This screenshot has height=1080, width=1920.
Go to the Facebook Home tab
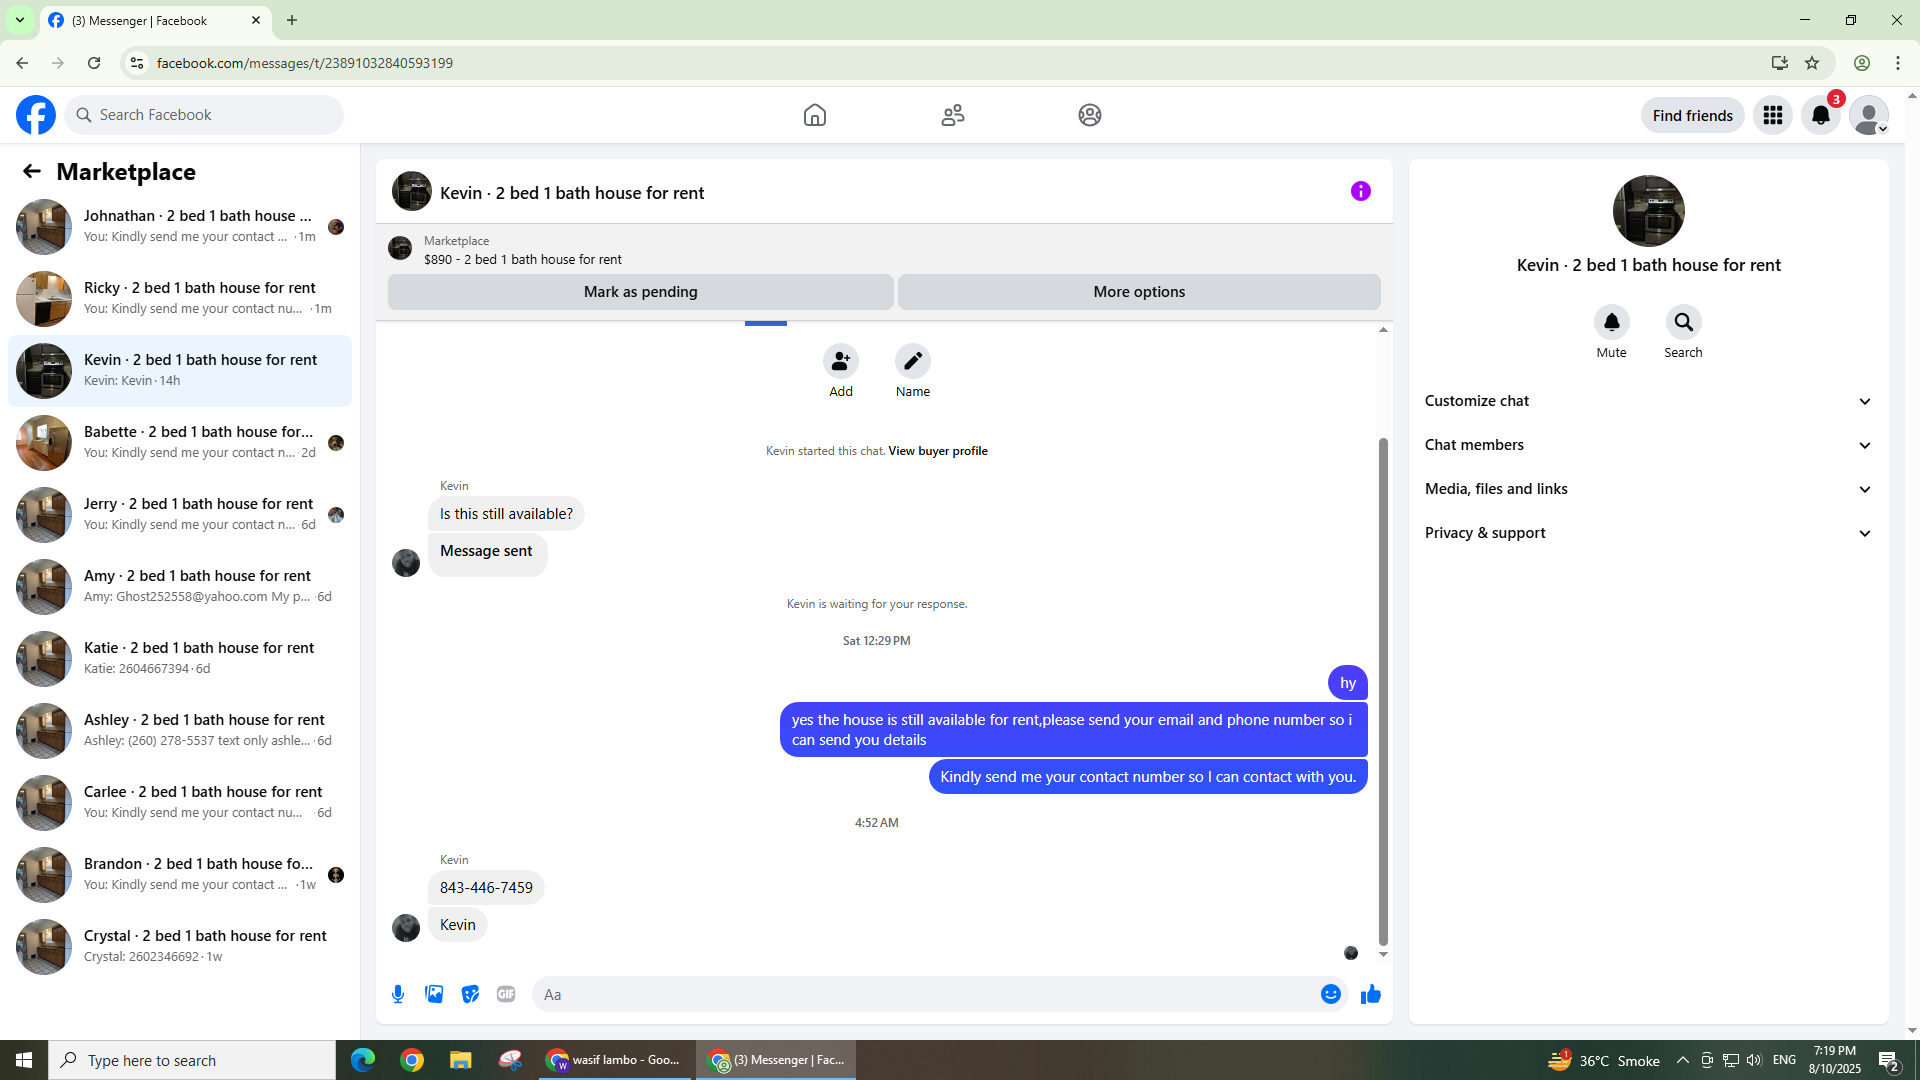click(814, 115)
